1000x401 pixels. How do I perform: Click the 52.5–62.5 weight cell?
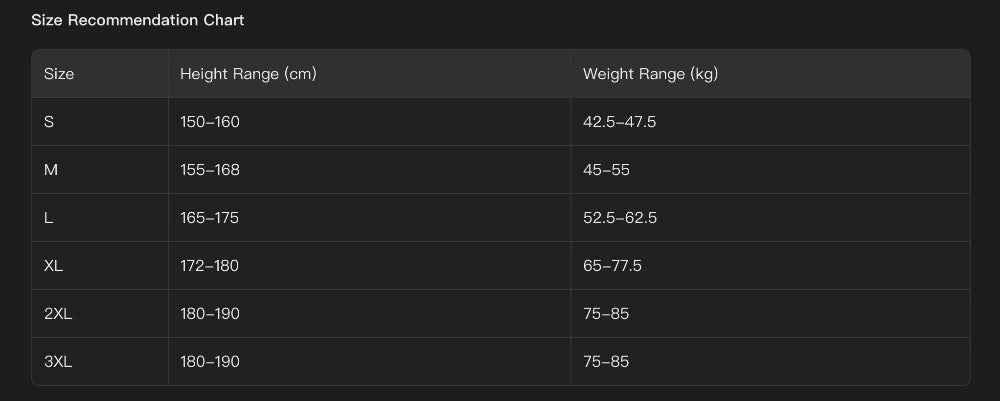click(619, 218)
